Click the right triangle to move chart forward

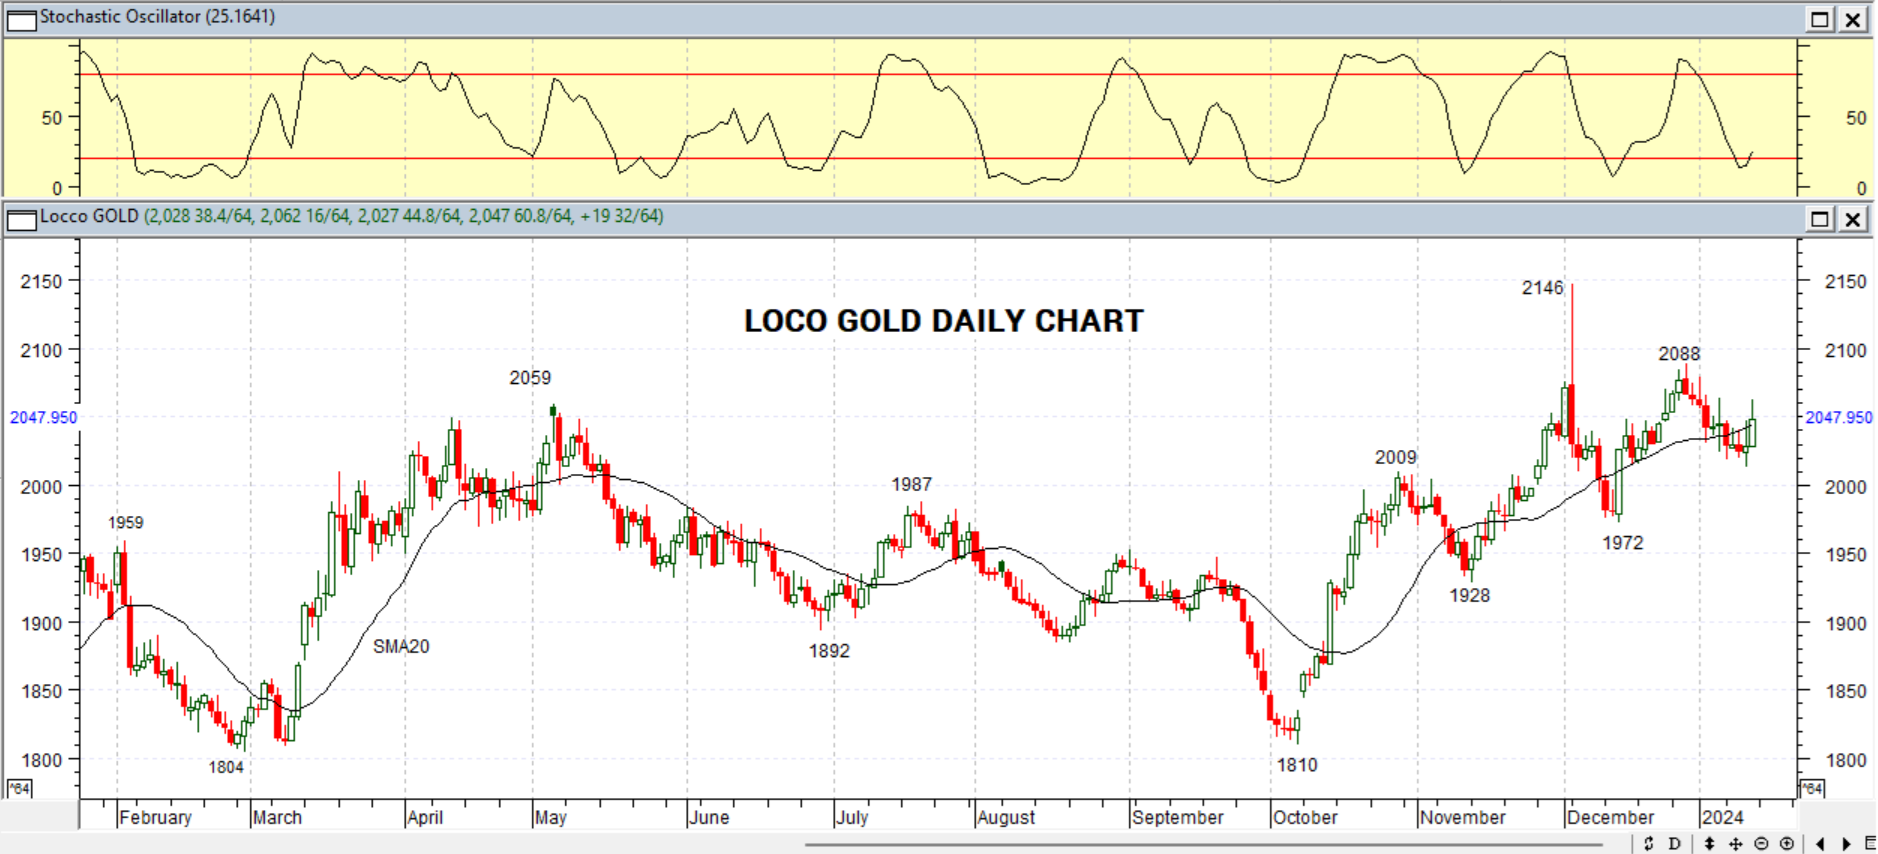[1846, 844]
